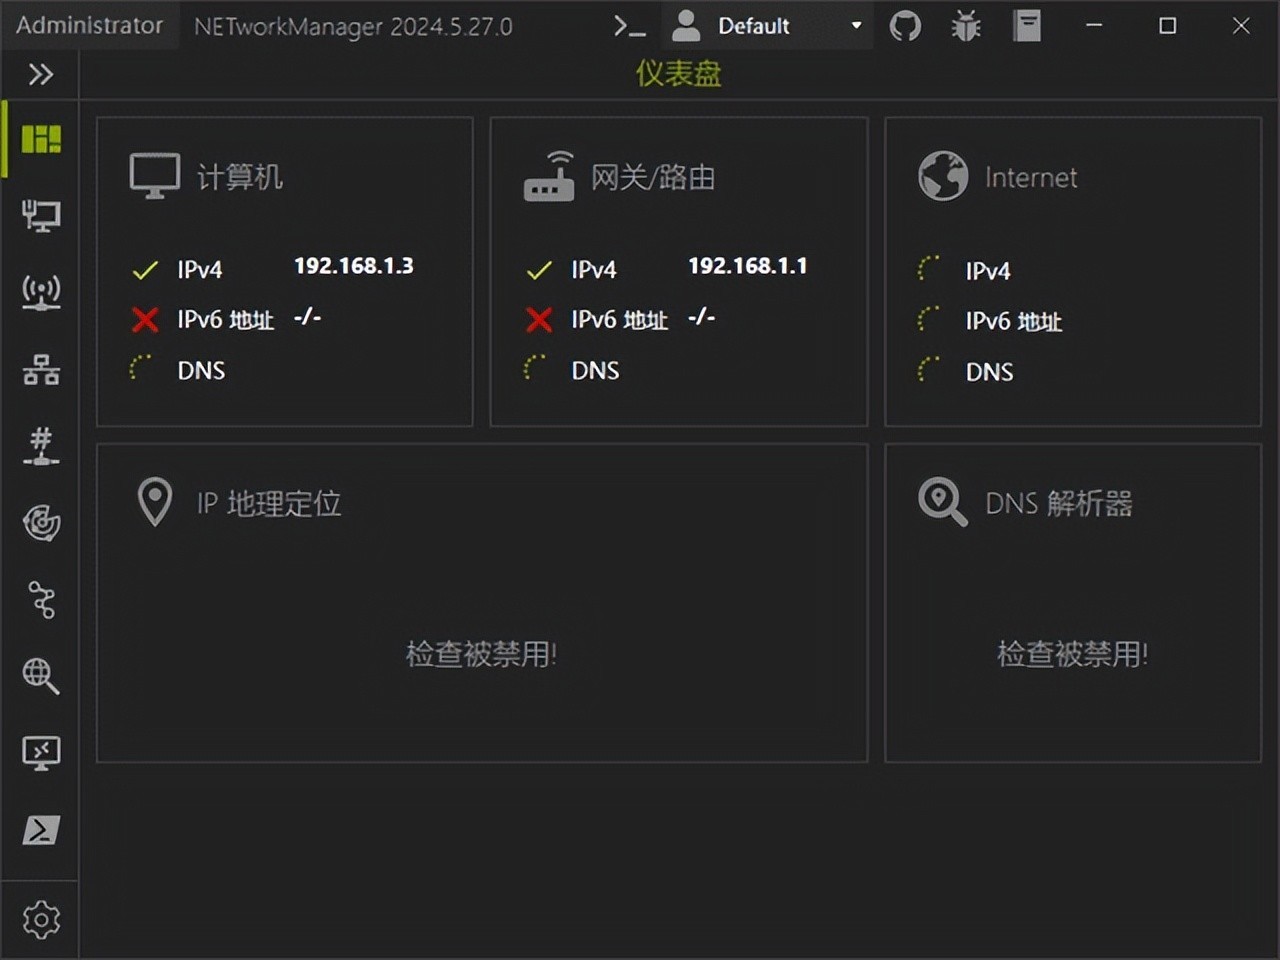Open the DNS Lookup globe search icon

click(x=41, y=676)
